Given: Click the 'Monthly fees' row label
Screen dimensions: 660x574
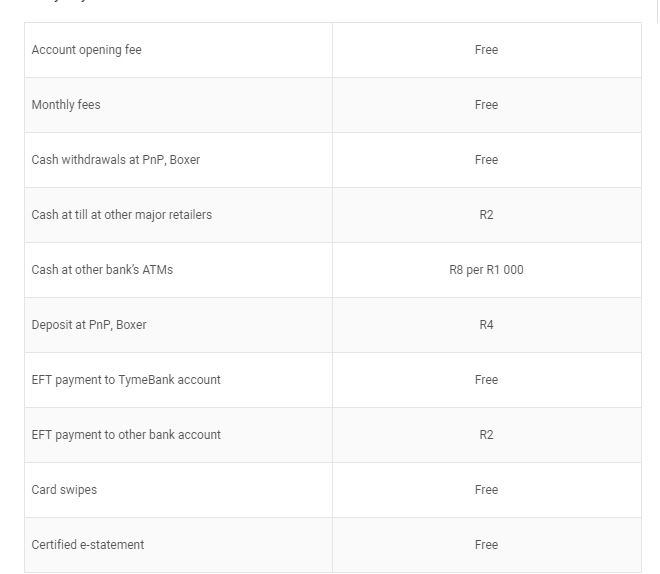Looking at the screenshot, I should 66,105.
